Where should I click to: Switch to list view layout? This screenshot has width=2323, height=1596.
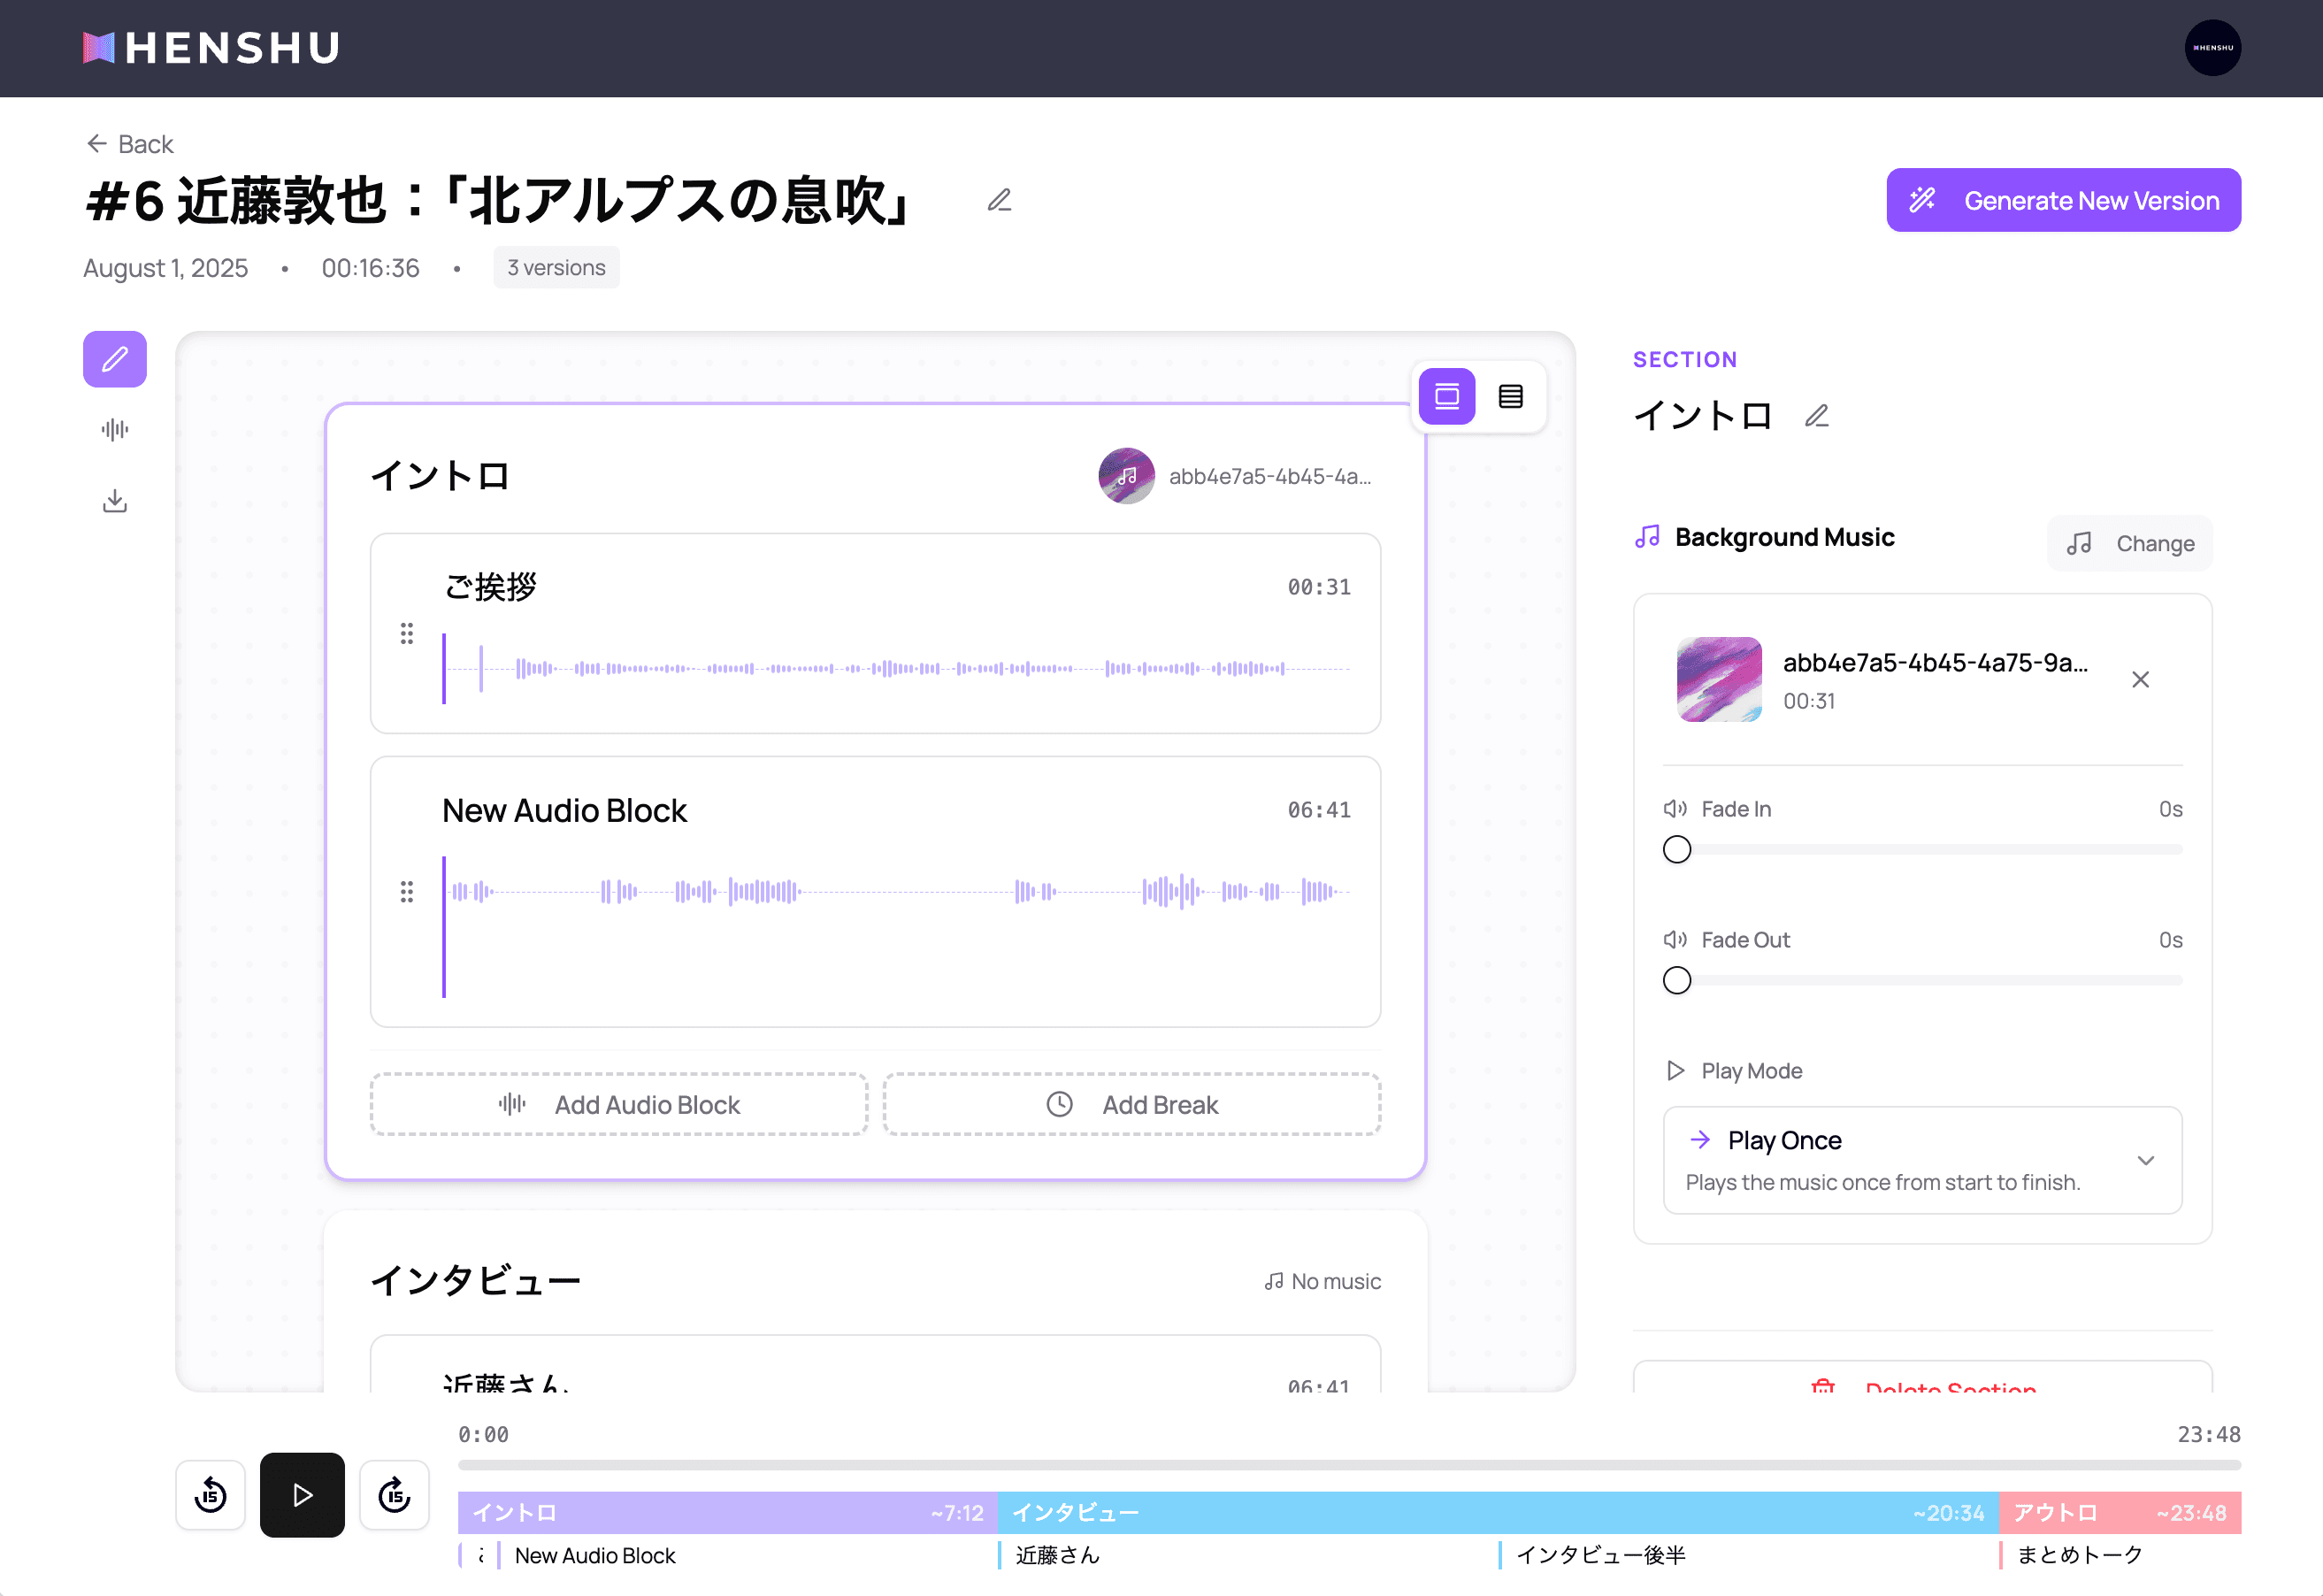click(x=1510, y=397)
